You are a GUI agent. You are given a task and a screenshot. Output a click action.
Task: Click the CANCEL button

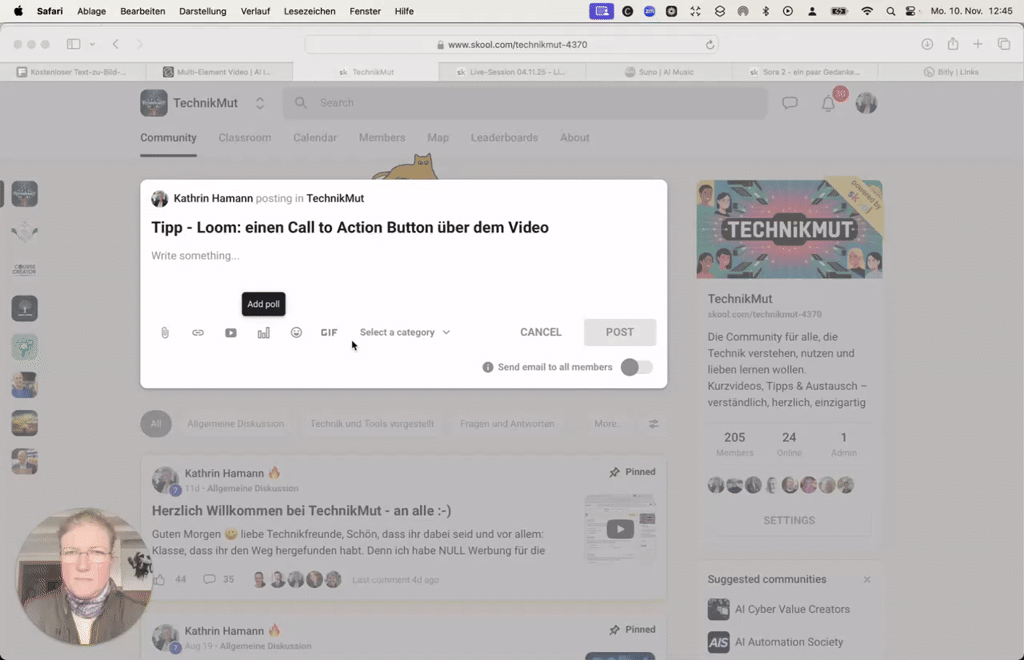tap(540, 332)
